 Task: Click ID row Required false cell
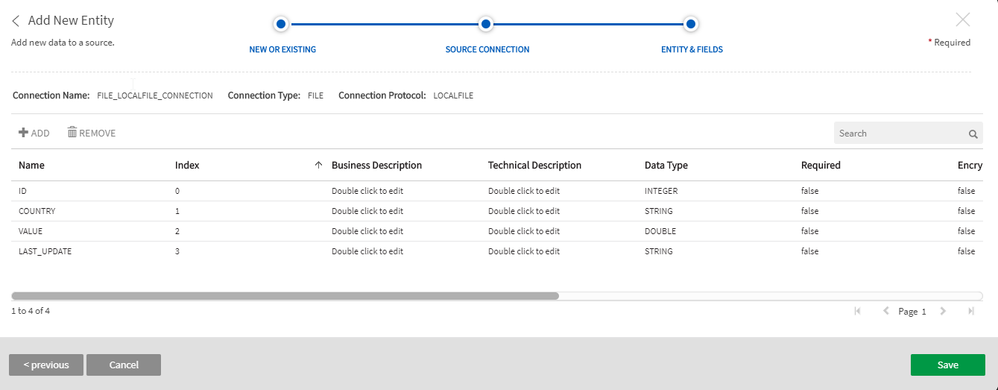click(810, 191)
